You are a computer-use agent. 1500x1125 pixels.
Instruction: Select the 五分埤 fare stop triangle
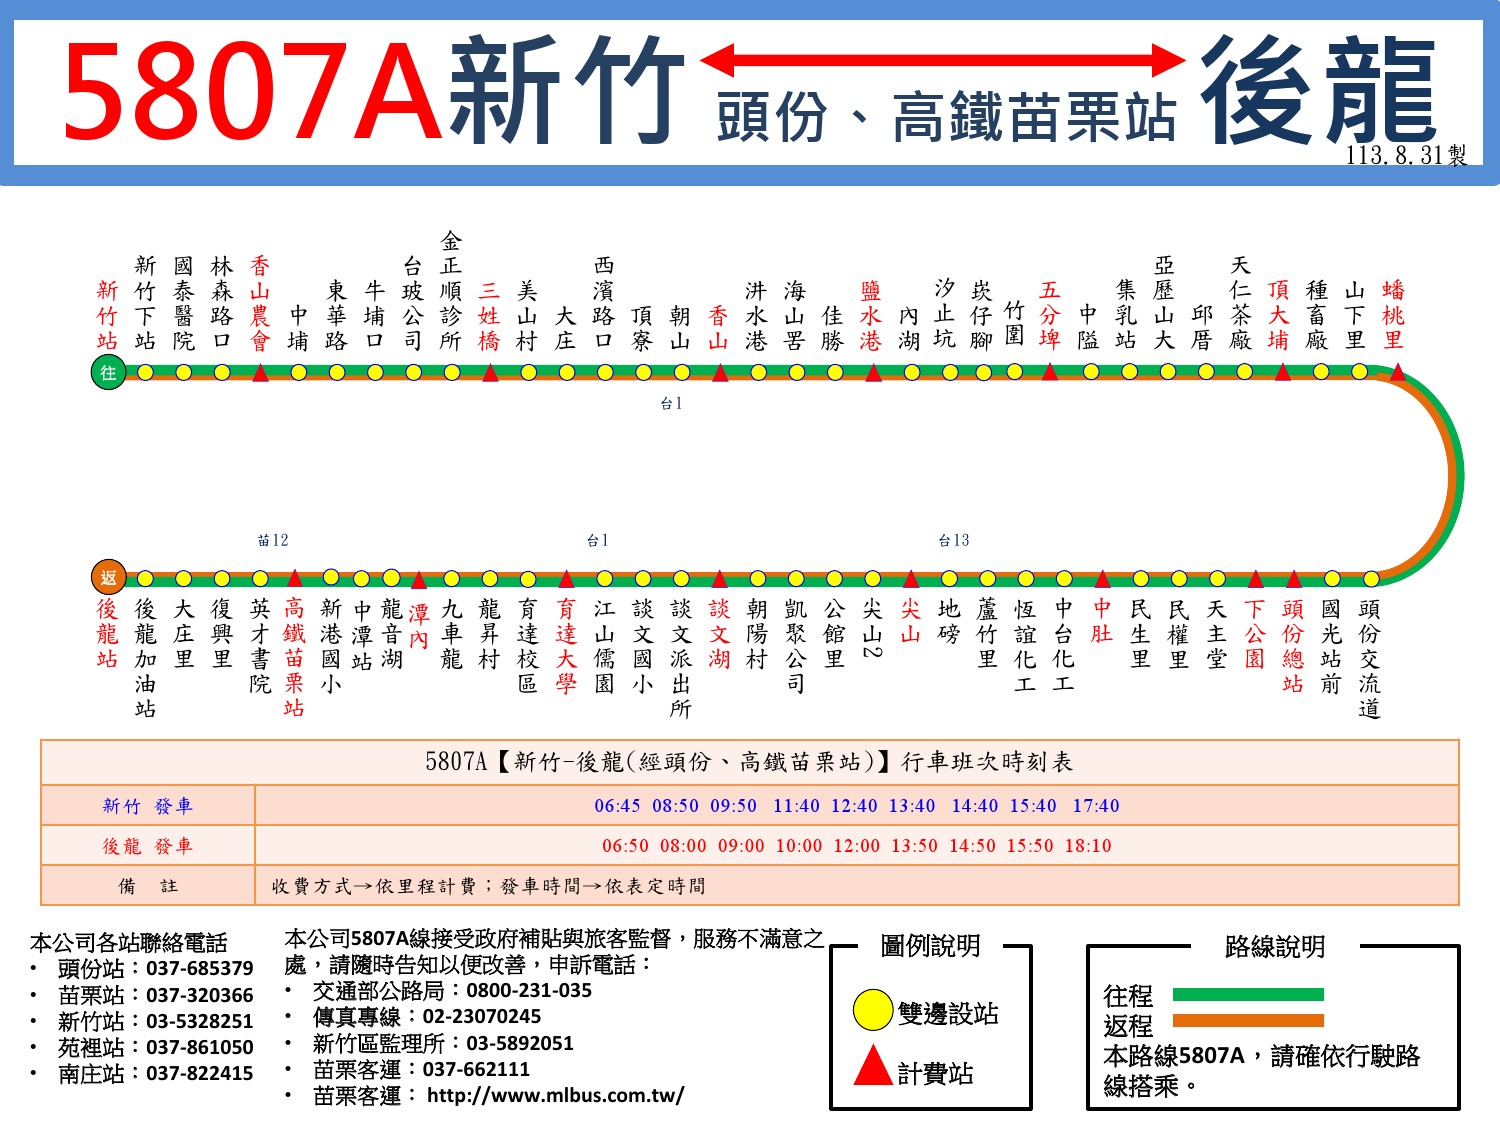(1050, 372)
